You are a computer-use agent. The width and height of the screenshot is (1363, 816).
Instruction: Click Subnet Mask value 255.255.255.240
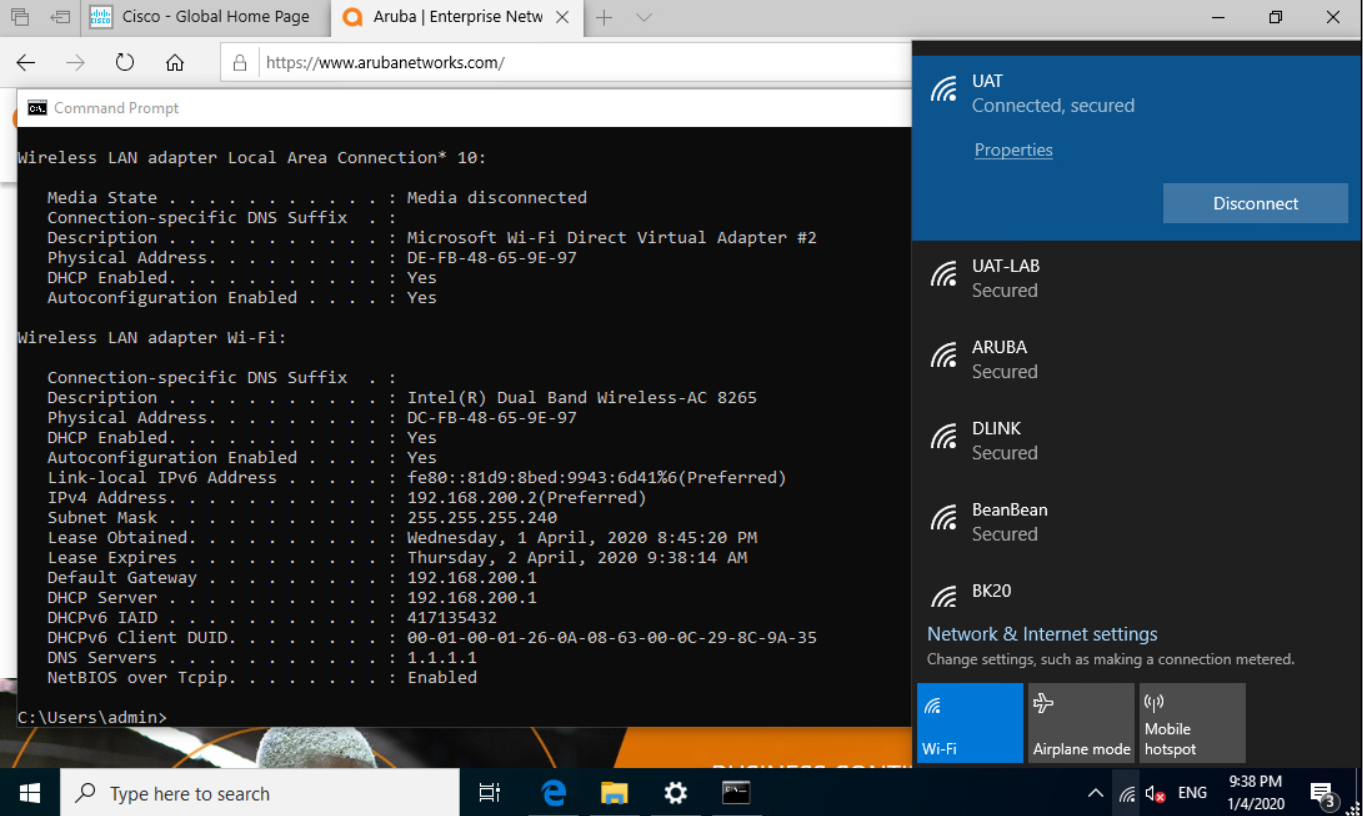[482, 517]
